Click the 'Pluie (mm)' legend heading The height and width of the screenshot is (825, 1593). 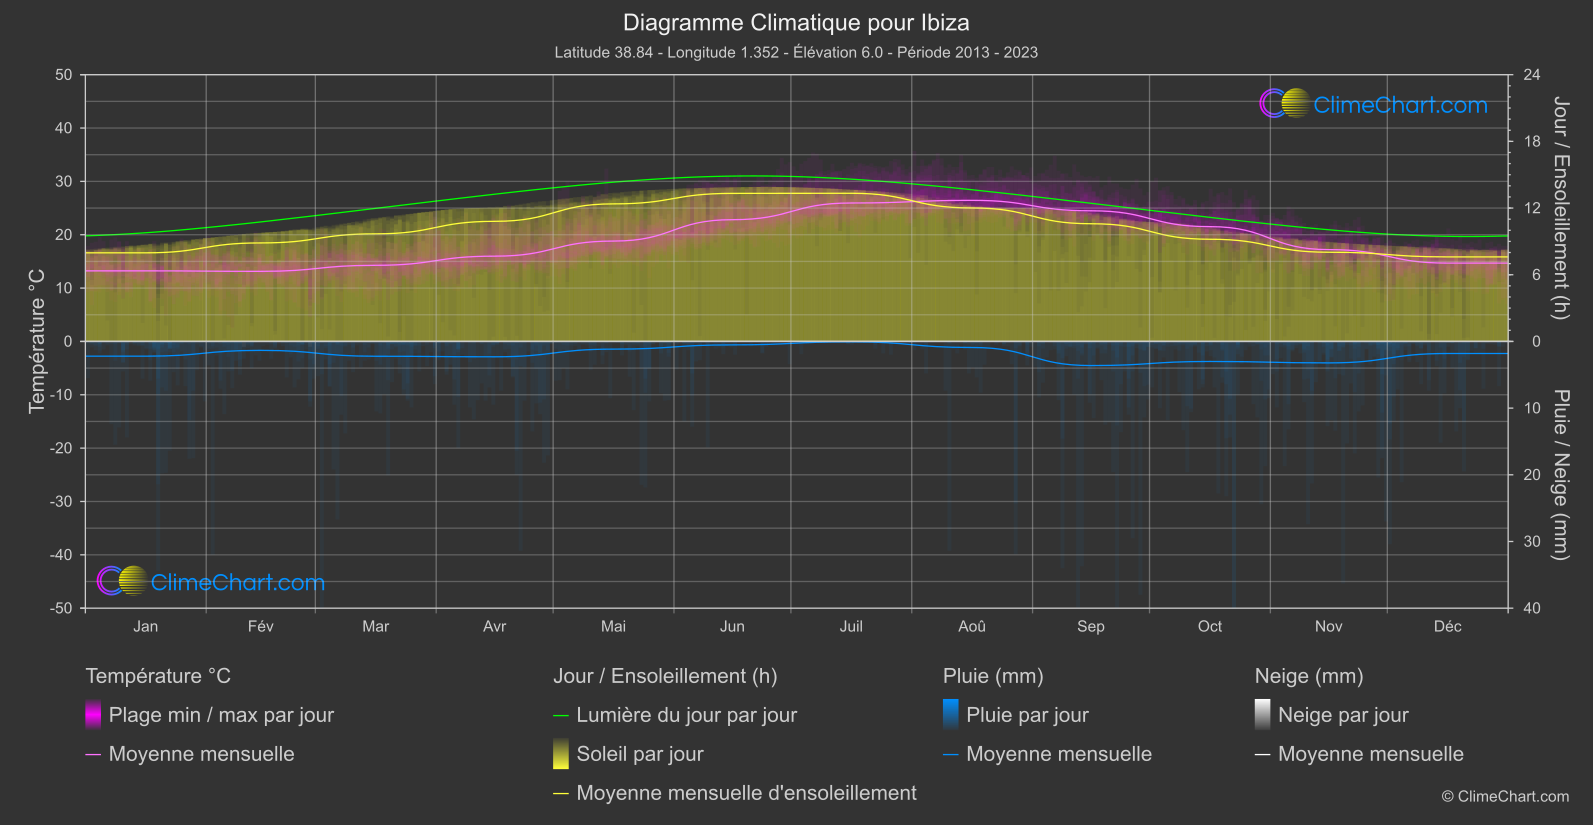(x=993, y=676)
